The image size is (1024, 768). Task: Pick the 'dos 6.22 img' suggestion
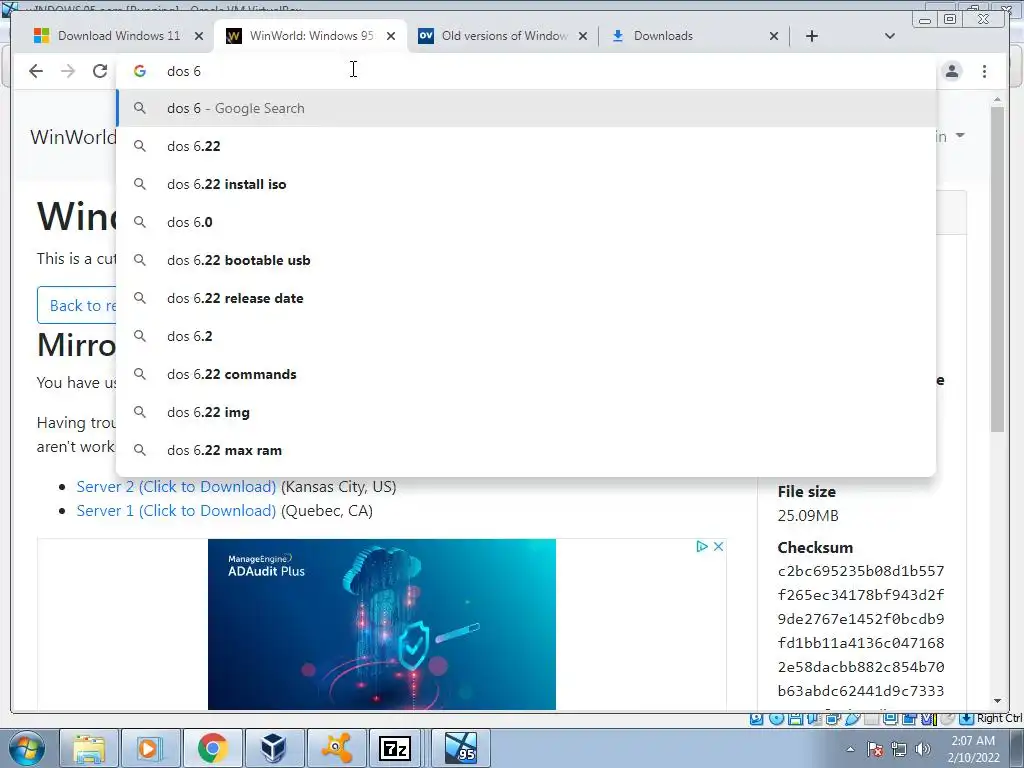click(x=526, y=412)
